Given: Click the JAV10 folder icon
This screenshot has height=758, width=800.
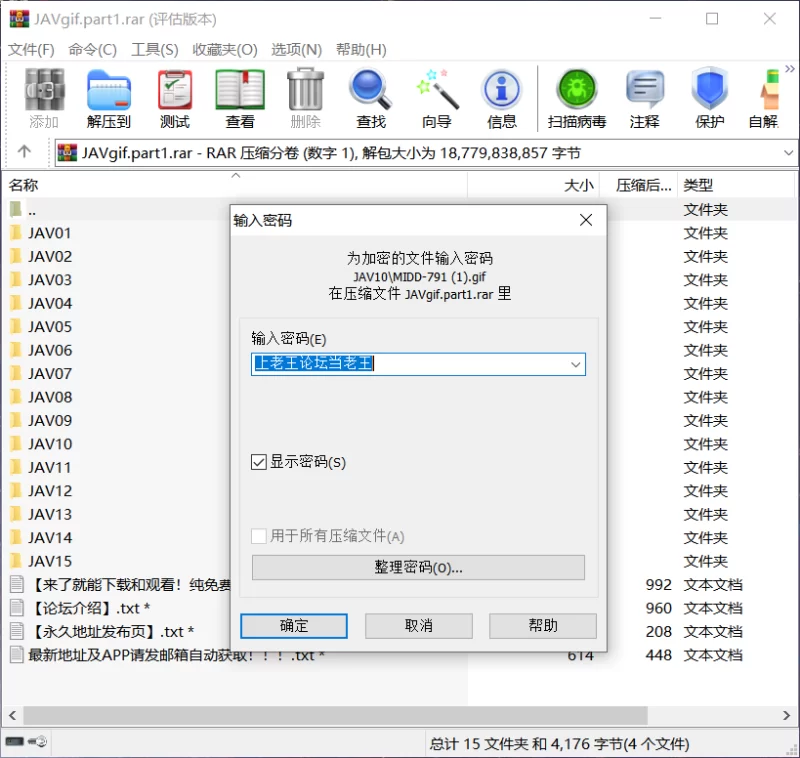Looking at the screenshot, I should pyautogui.click(x=16, y=444).
